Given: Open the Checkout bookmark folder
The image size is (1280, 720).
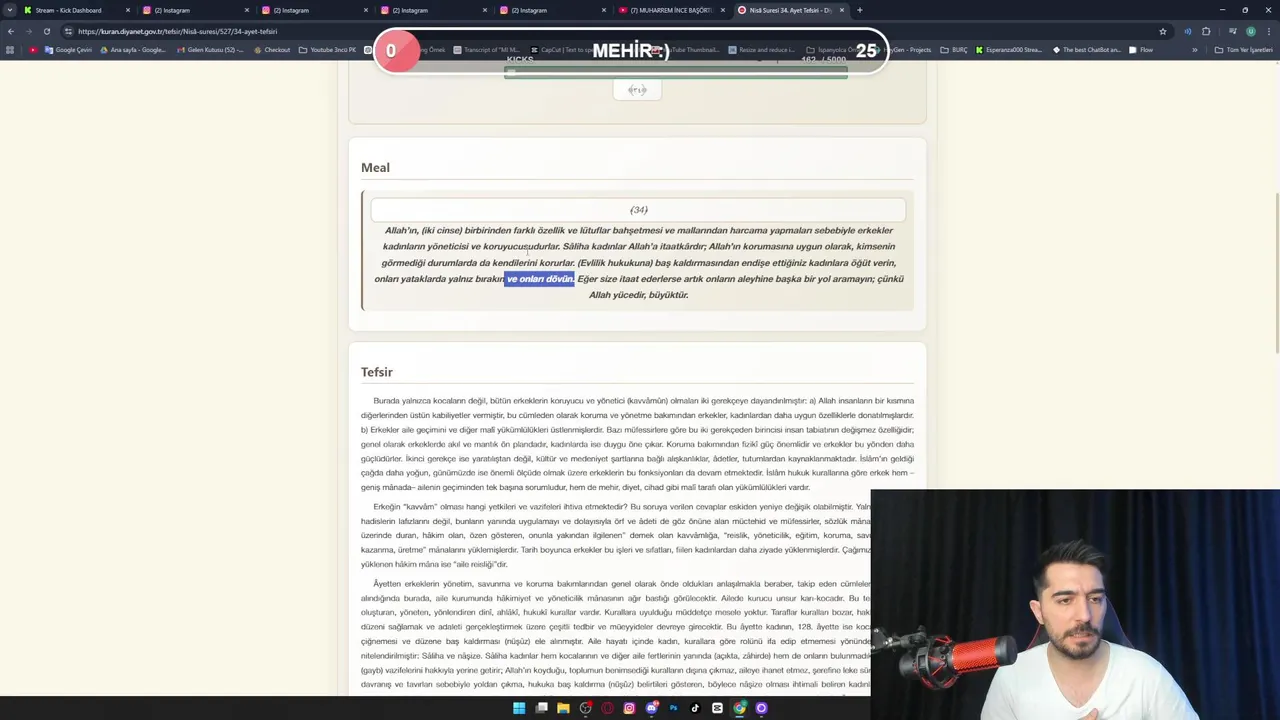Looking at the screenshot, I should tap(271, 49).
